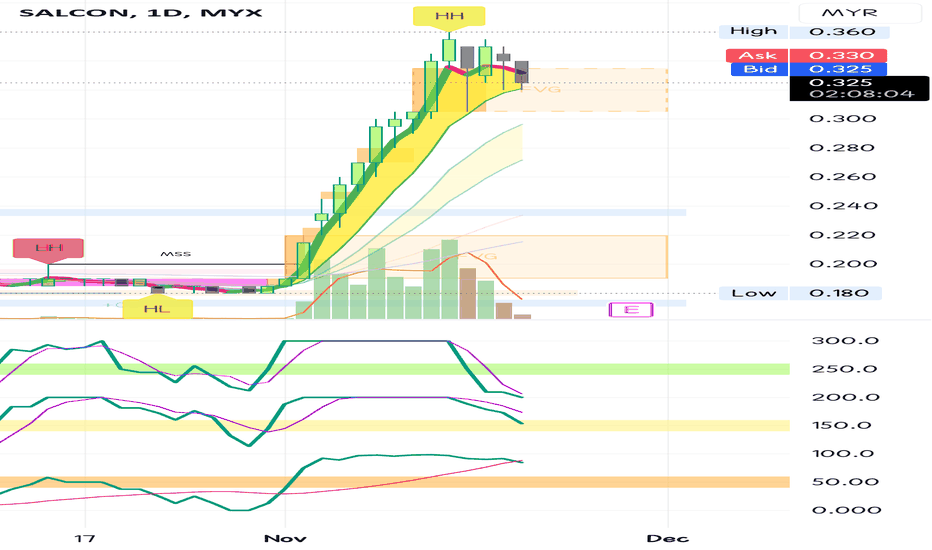The width and height of the screenshot is (932, 550).
Task: Click the red Ask label
Action: (757, 55)
